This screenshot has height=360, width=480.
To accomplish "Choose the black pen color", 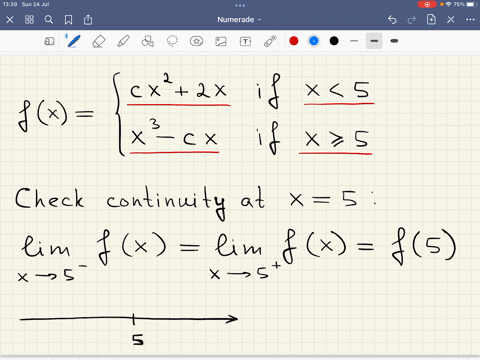I will tap(334, 41).
